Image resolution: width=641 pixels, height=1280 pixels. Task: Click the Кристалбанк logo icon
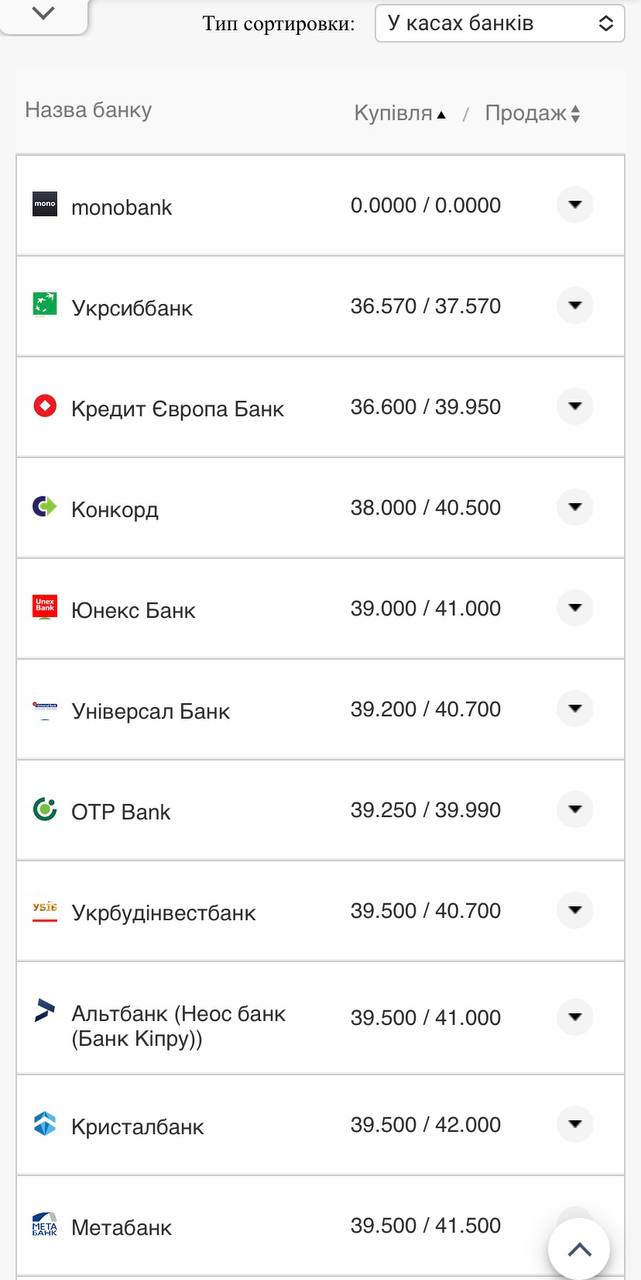pyautogui.click(x=45, y=1124)
